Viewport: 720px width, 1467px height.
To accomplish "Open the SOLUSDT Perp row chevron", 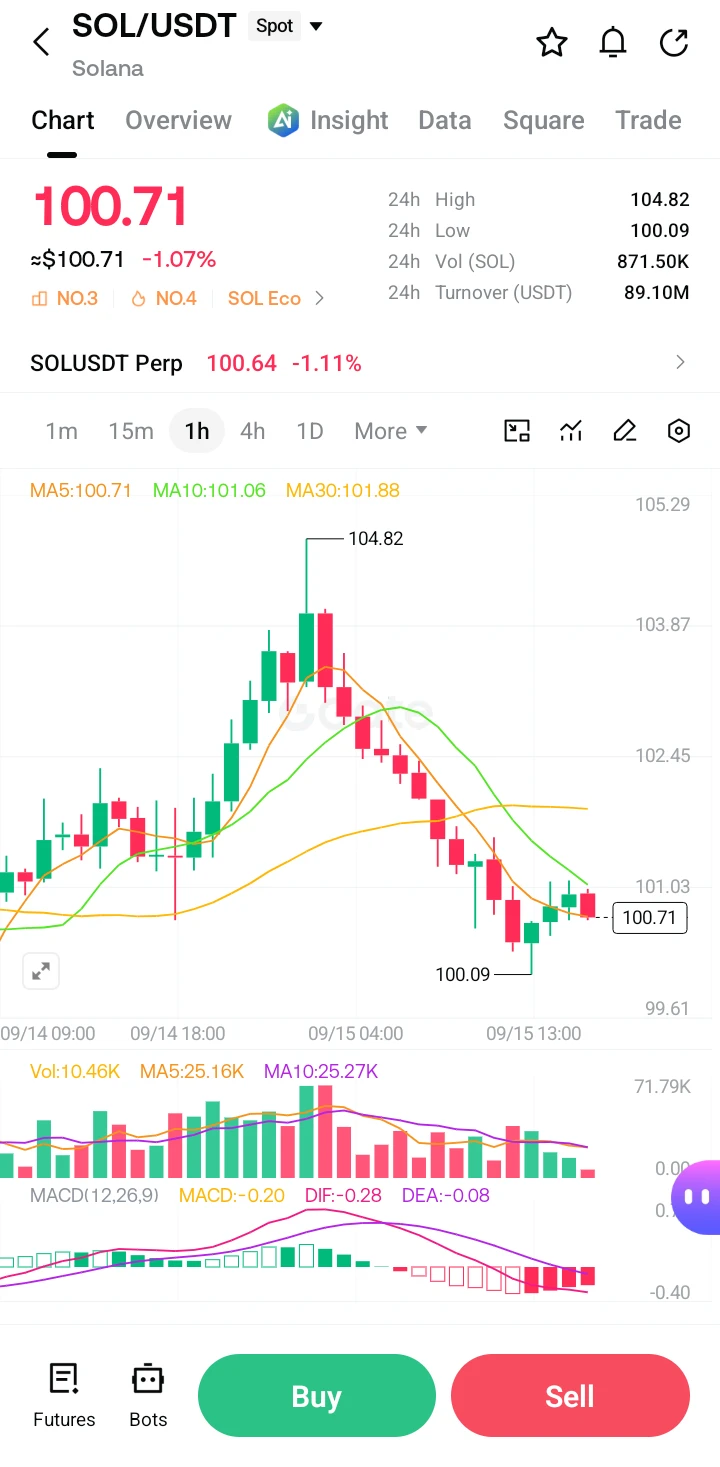I will pyautogui.click(x=680, y=362).
